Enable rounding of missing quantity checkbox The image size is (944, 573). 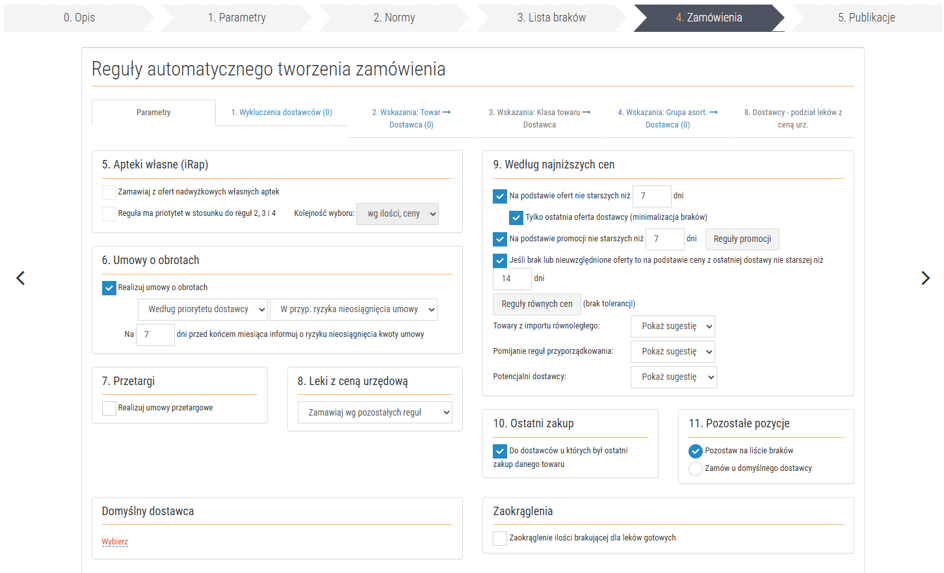[500, 538]
